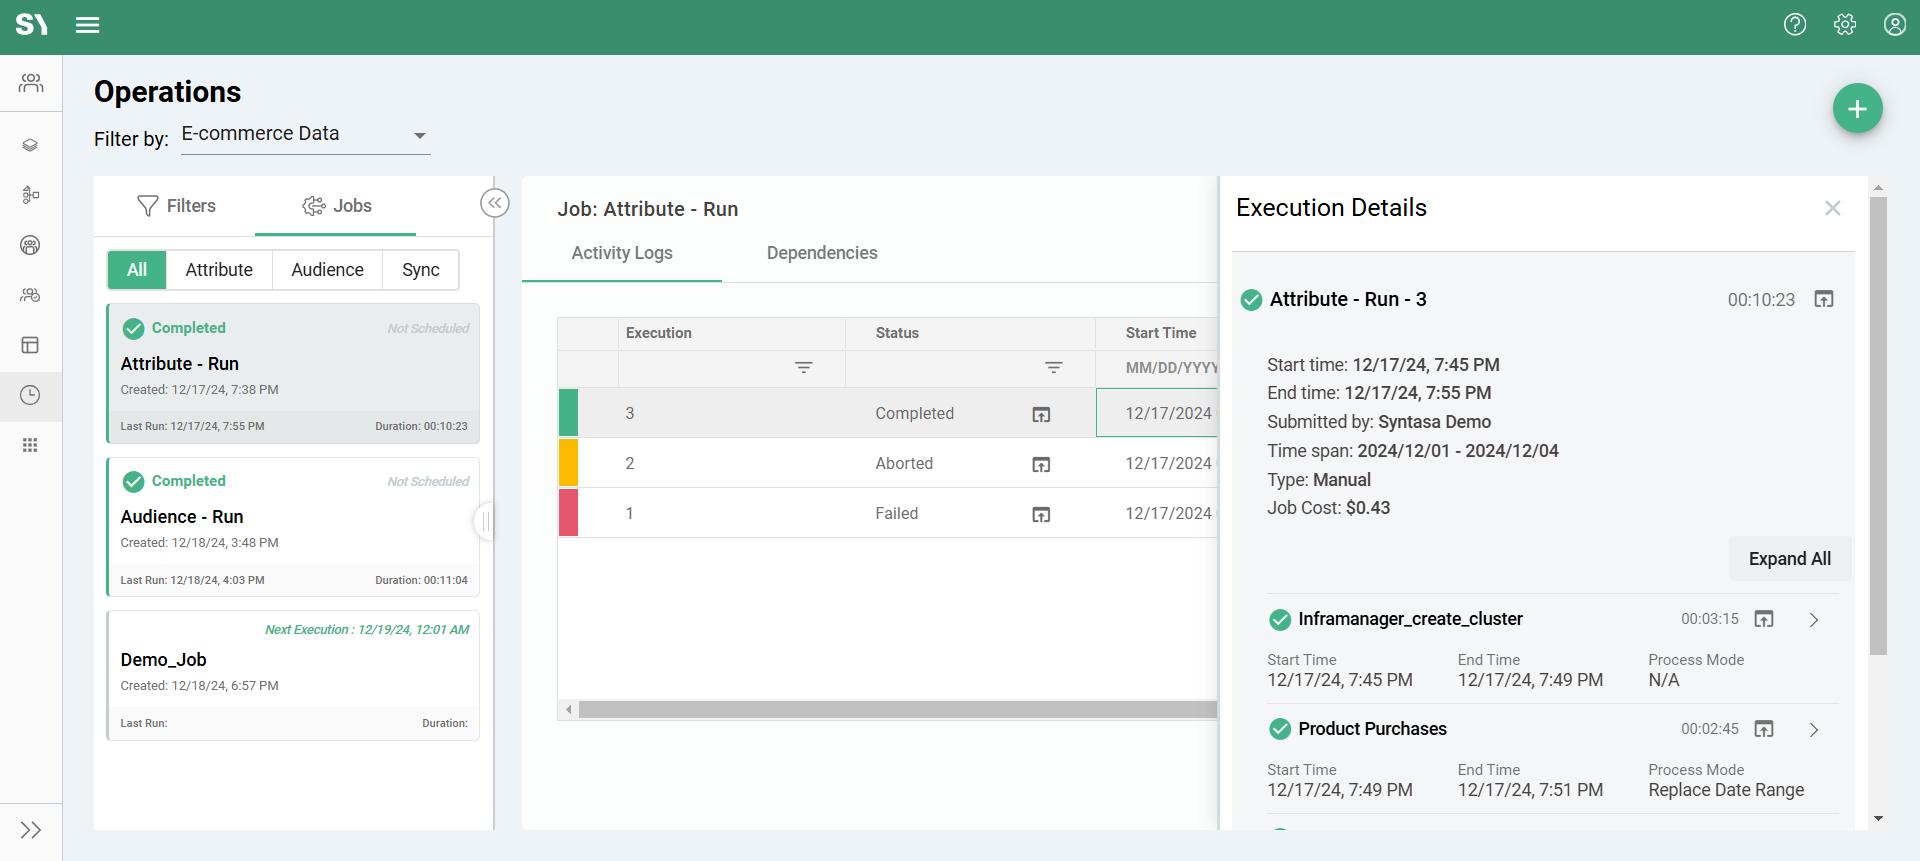Click the horizontal scrollbar under executions table
Viewport: 1920px width, 861px height.
coord(896,710)
